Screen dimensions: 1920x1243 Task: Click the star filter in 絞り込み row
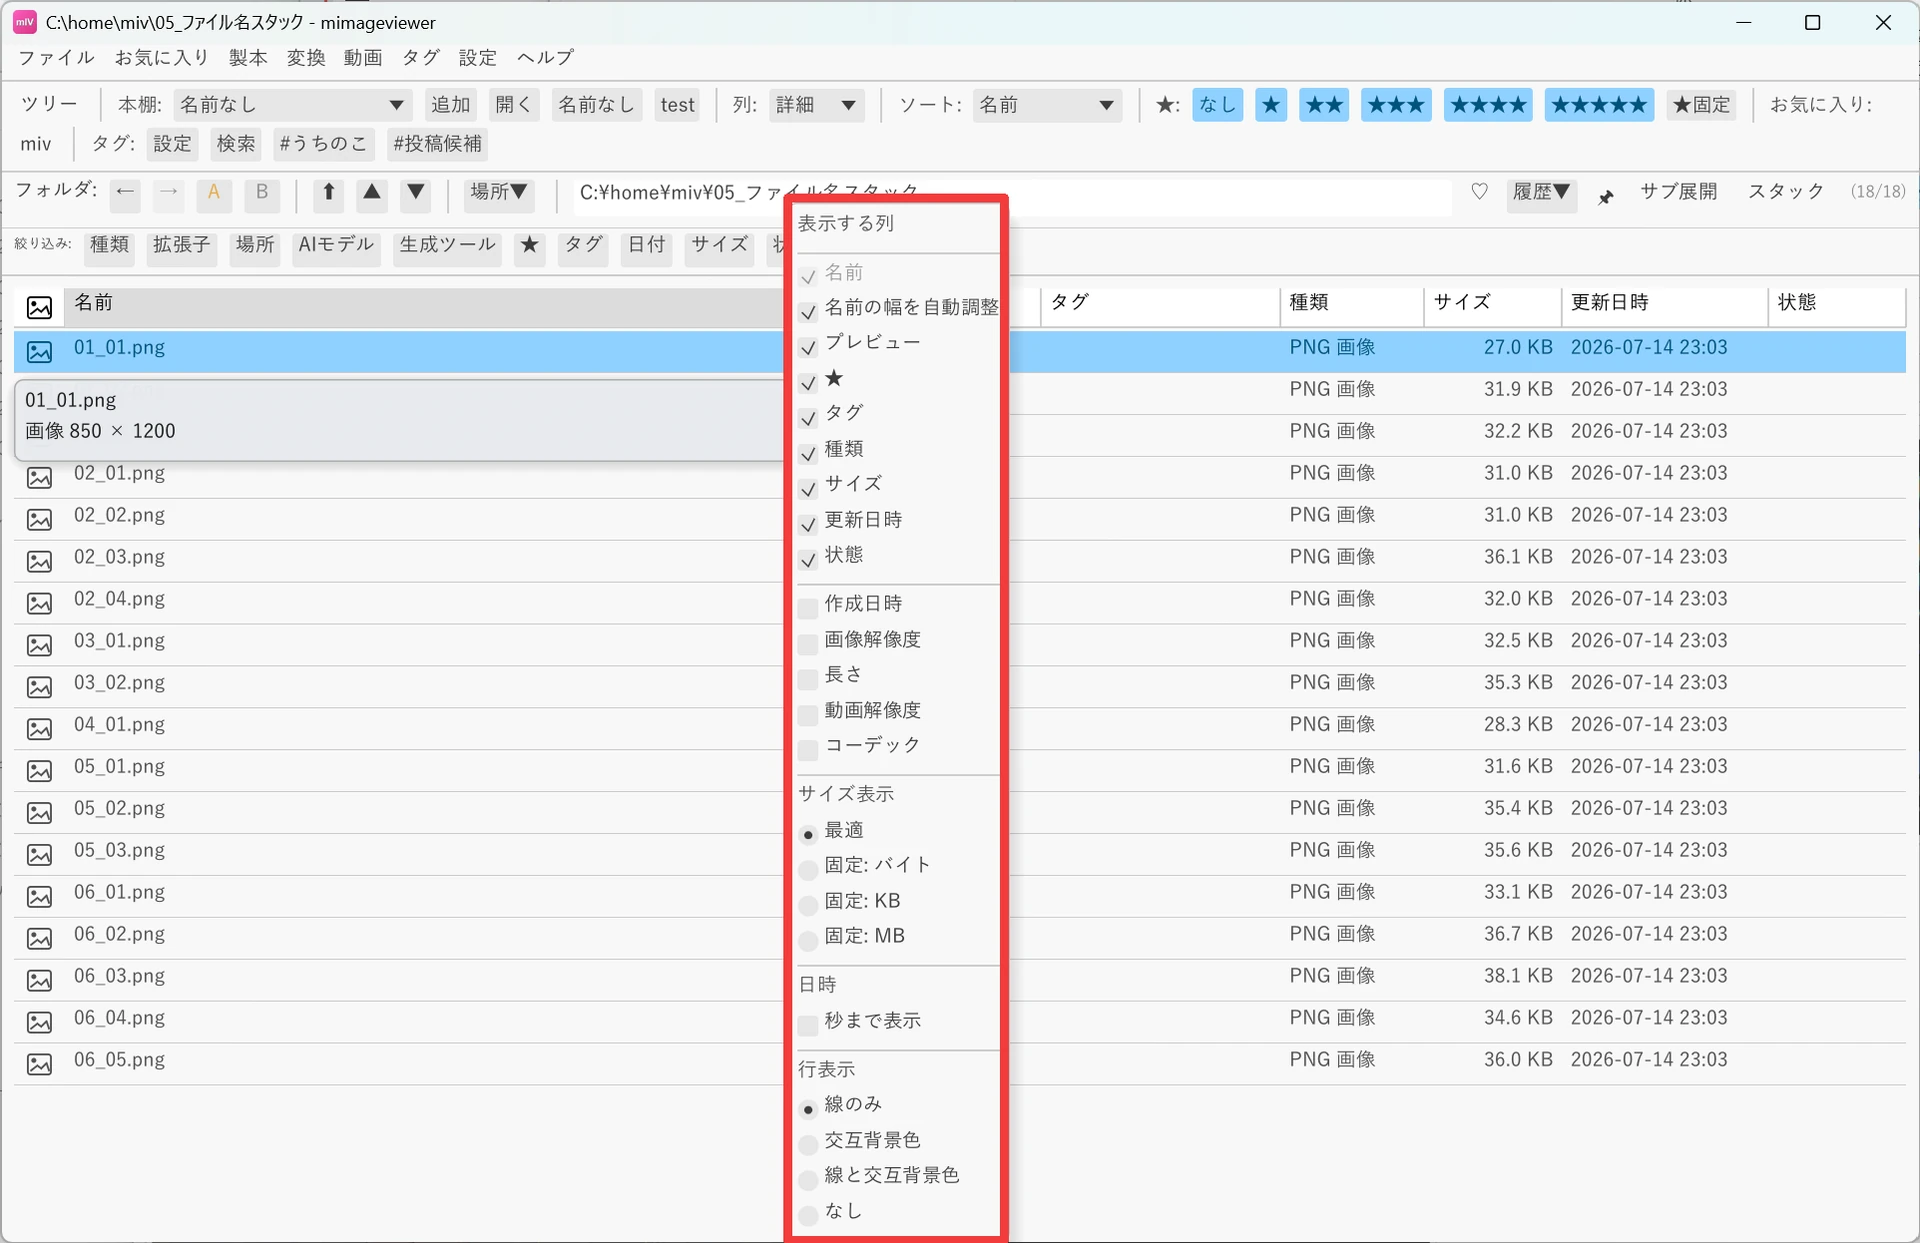529,246
